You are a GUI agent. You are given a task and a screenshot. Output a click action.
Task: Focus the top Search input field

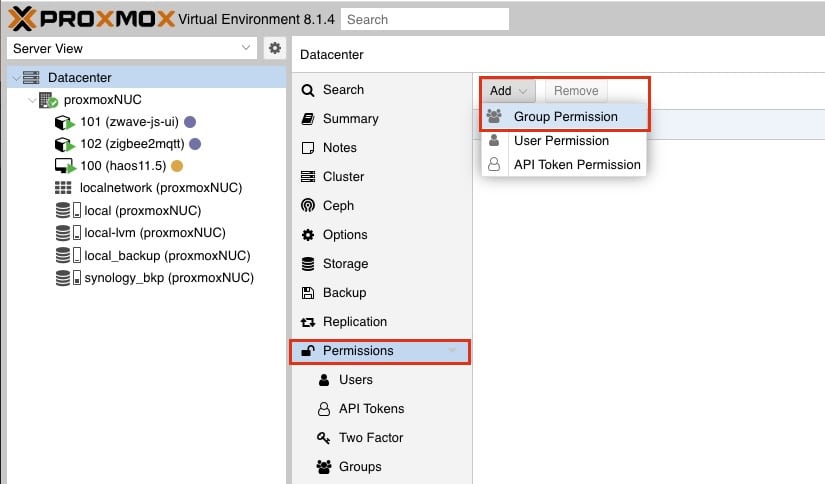425,19
